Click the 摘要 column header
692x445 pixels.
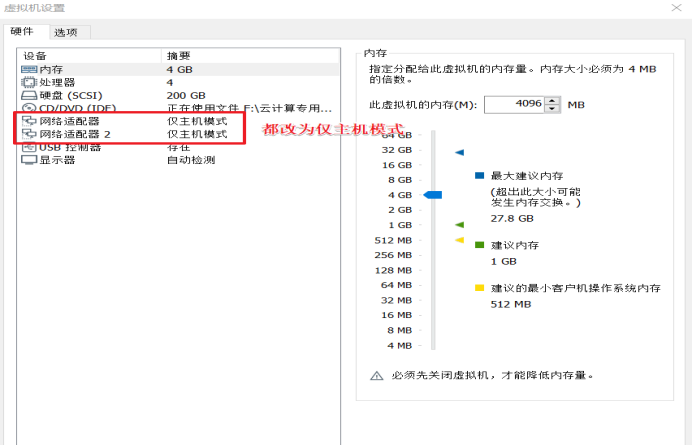(x=251, y=56)
